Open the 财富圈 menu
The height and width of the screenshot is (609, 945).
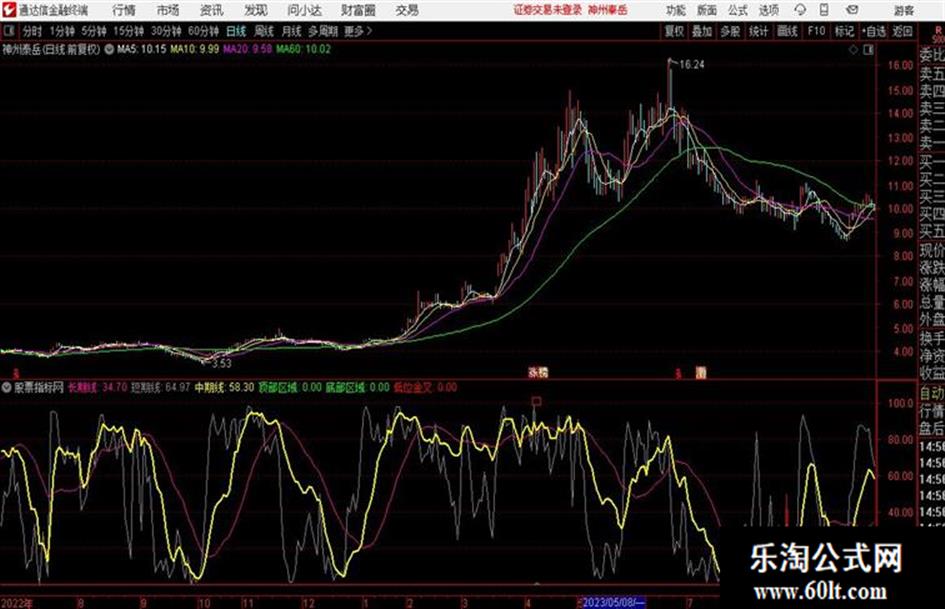click(358, 10)
